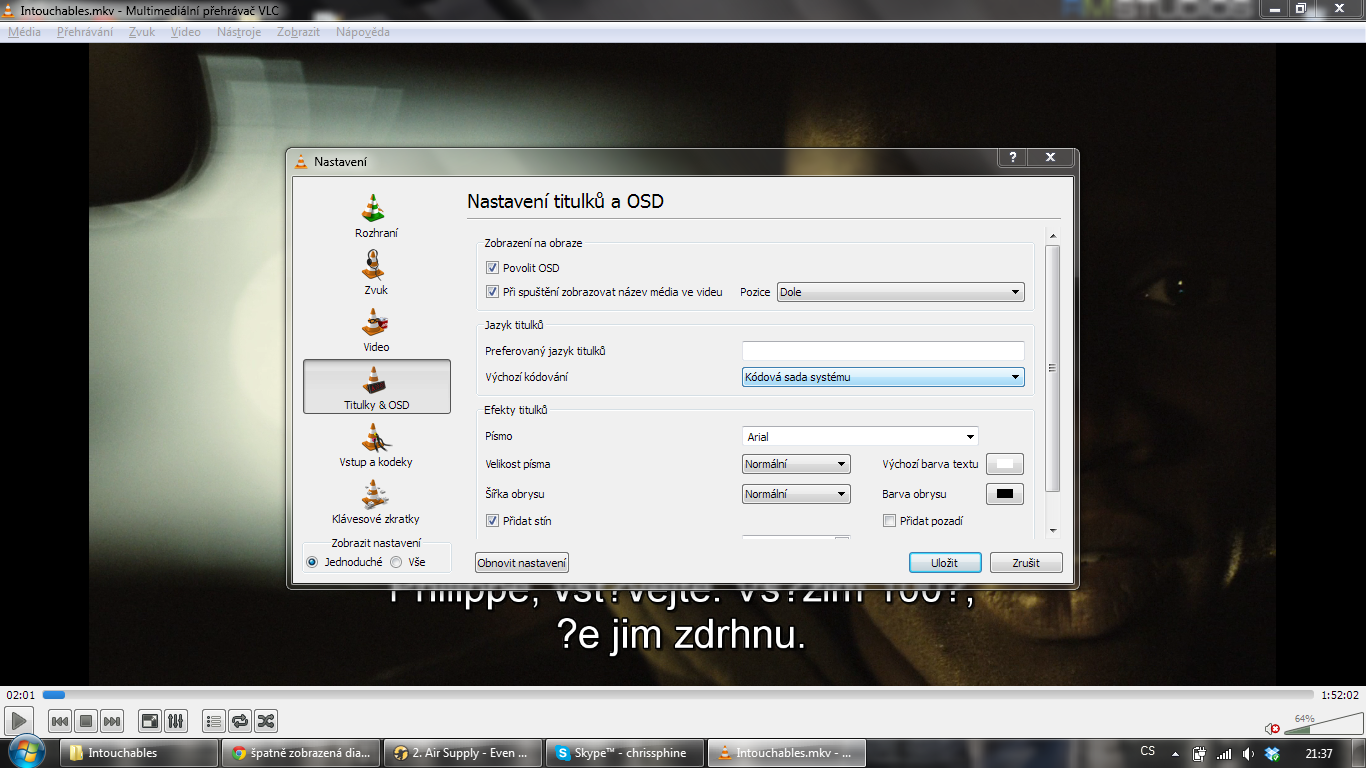Switch to Chrome taskbar window
This screenshot has height=768, width=1366.
301,753
